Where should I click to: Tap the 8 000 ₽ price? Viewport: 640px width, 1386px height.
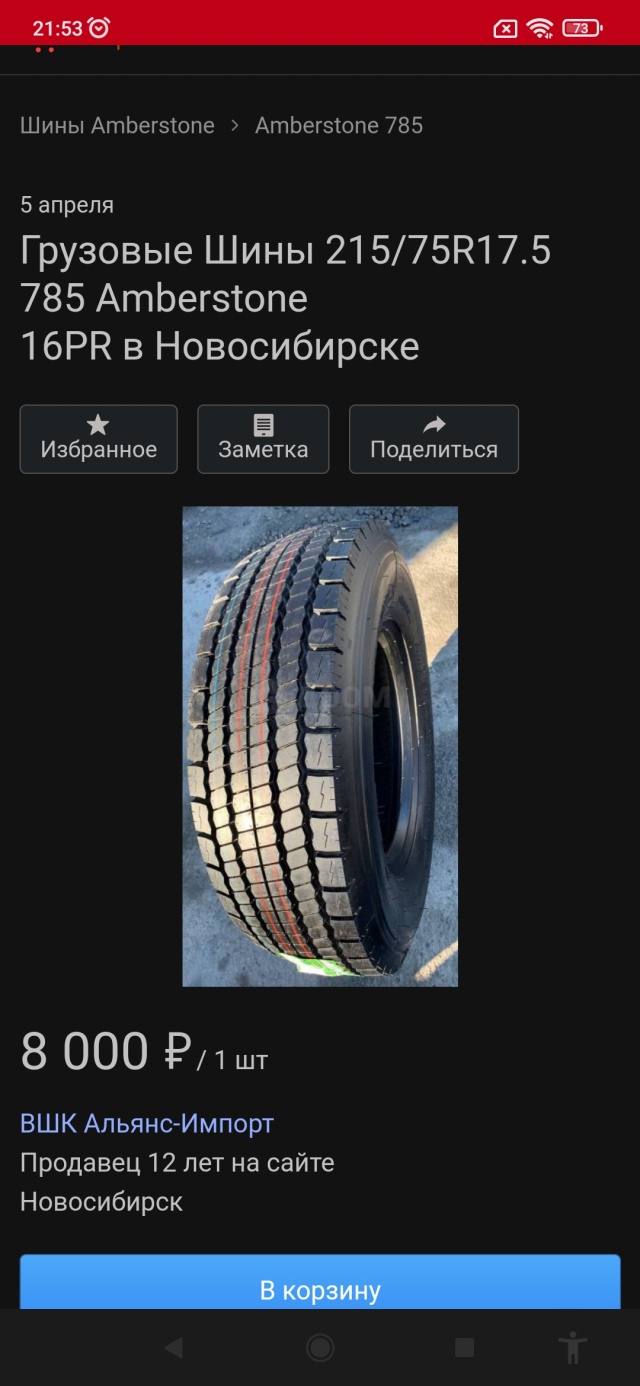(x=105, y=1052)
